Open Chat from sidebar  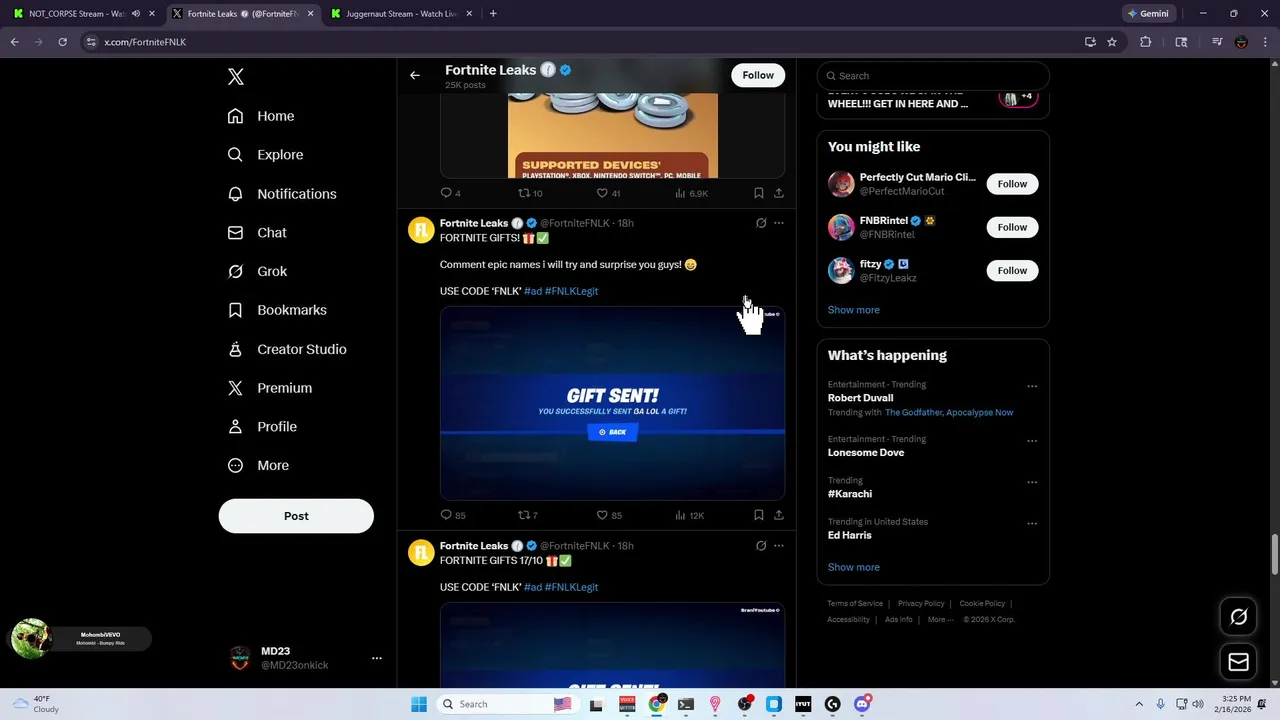[257, 233]
